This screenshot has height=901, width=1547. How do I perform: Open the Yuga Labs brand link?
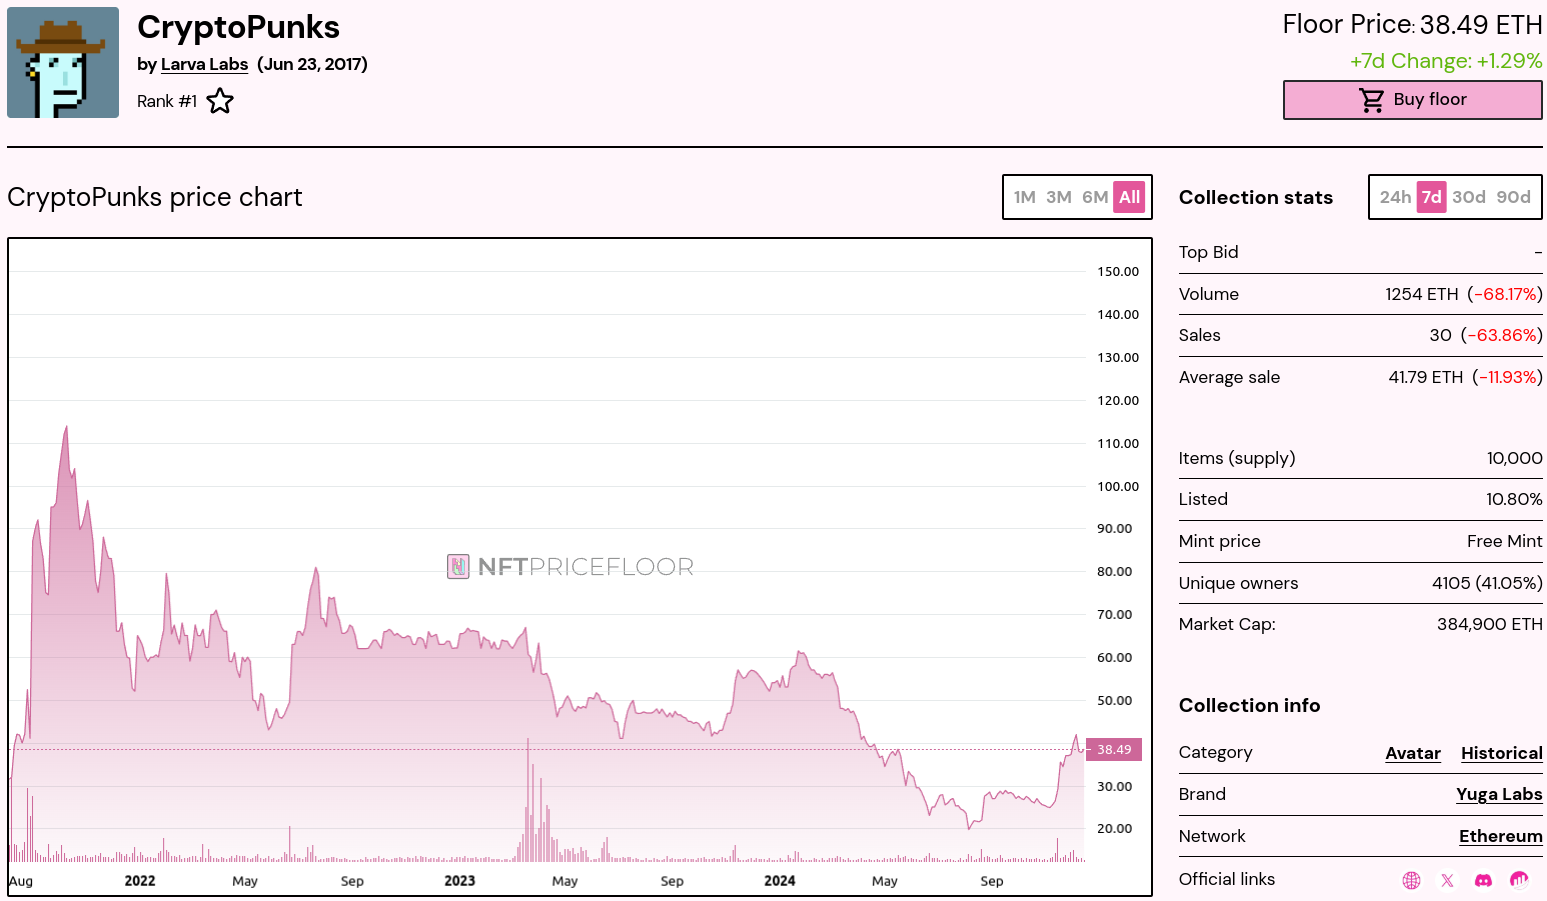coord(1499,794)
